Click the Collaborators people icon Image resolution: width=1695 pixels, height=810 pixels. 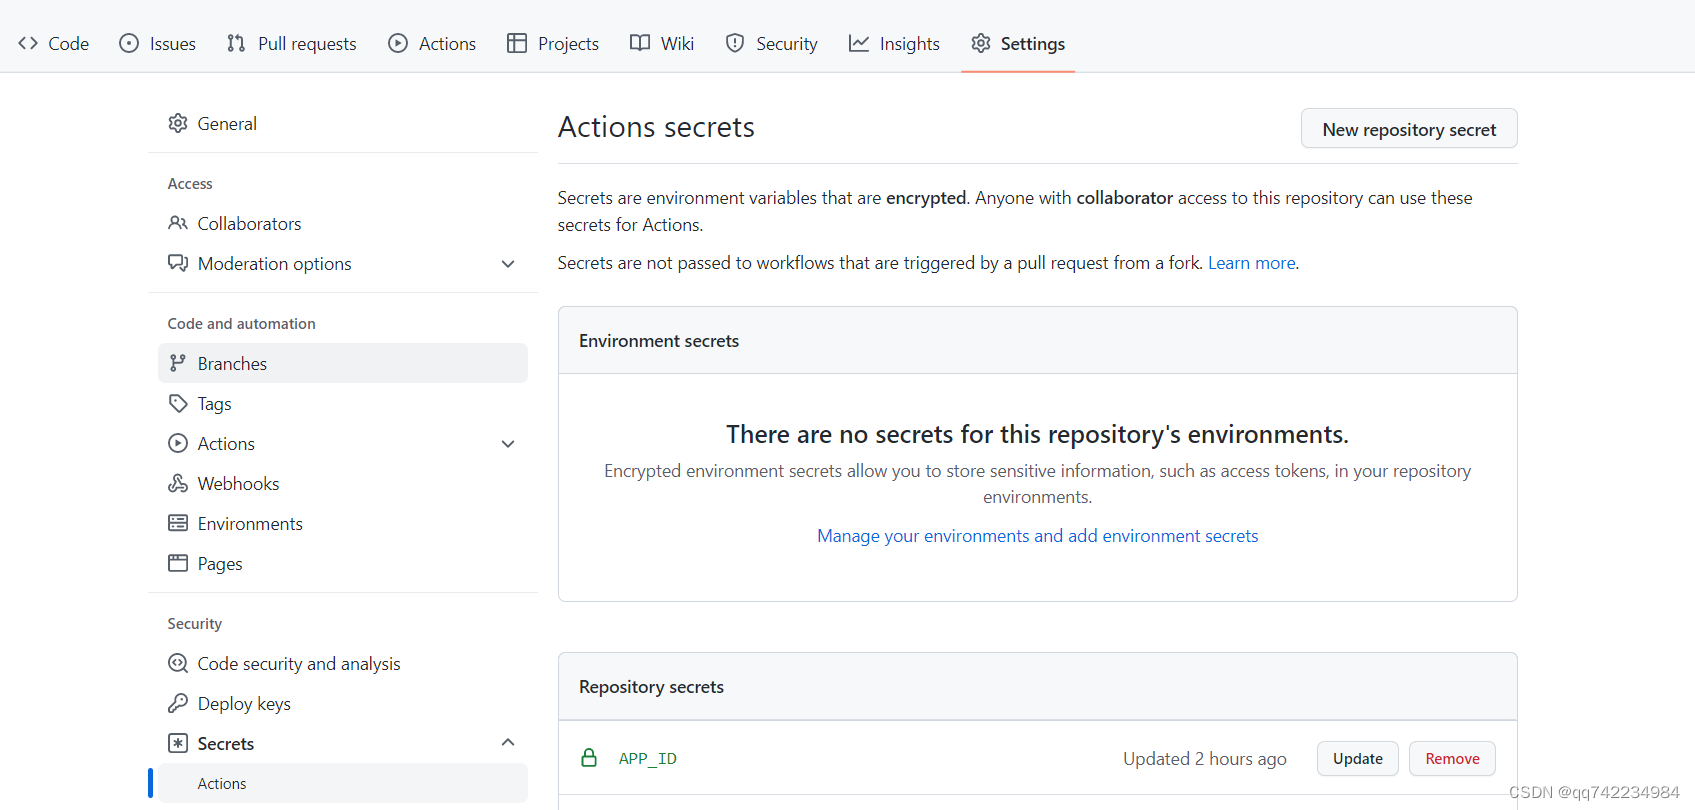click(178, 223)
